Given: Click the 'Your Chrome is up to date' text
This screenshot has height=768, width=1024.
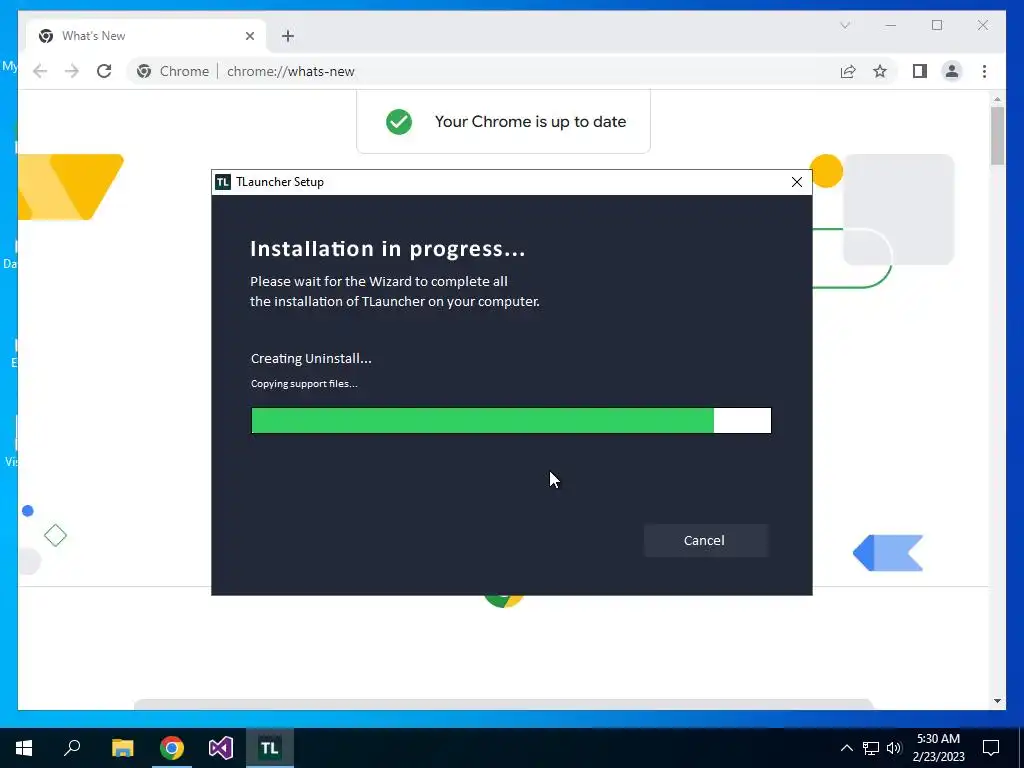Looking at the screenshot, I should [530, 121].
